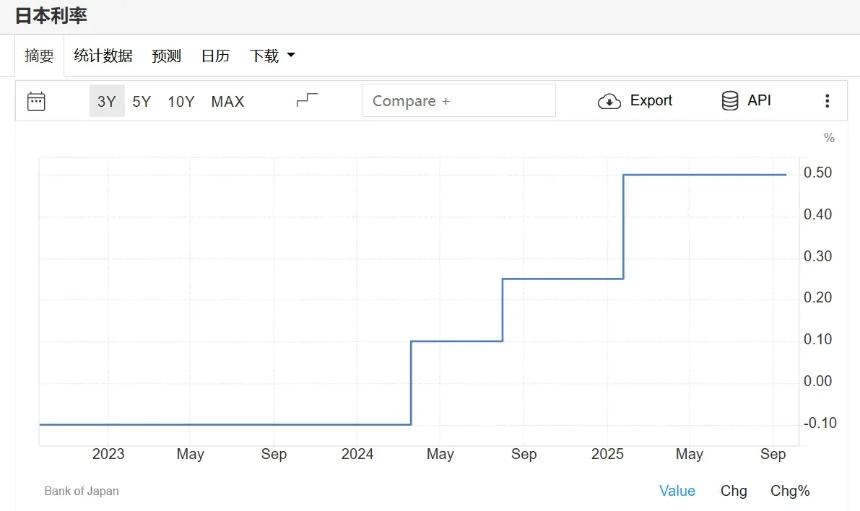Click the Export cloud download icon
This screenshot has width=860, height=511.
point(609,101)
